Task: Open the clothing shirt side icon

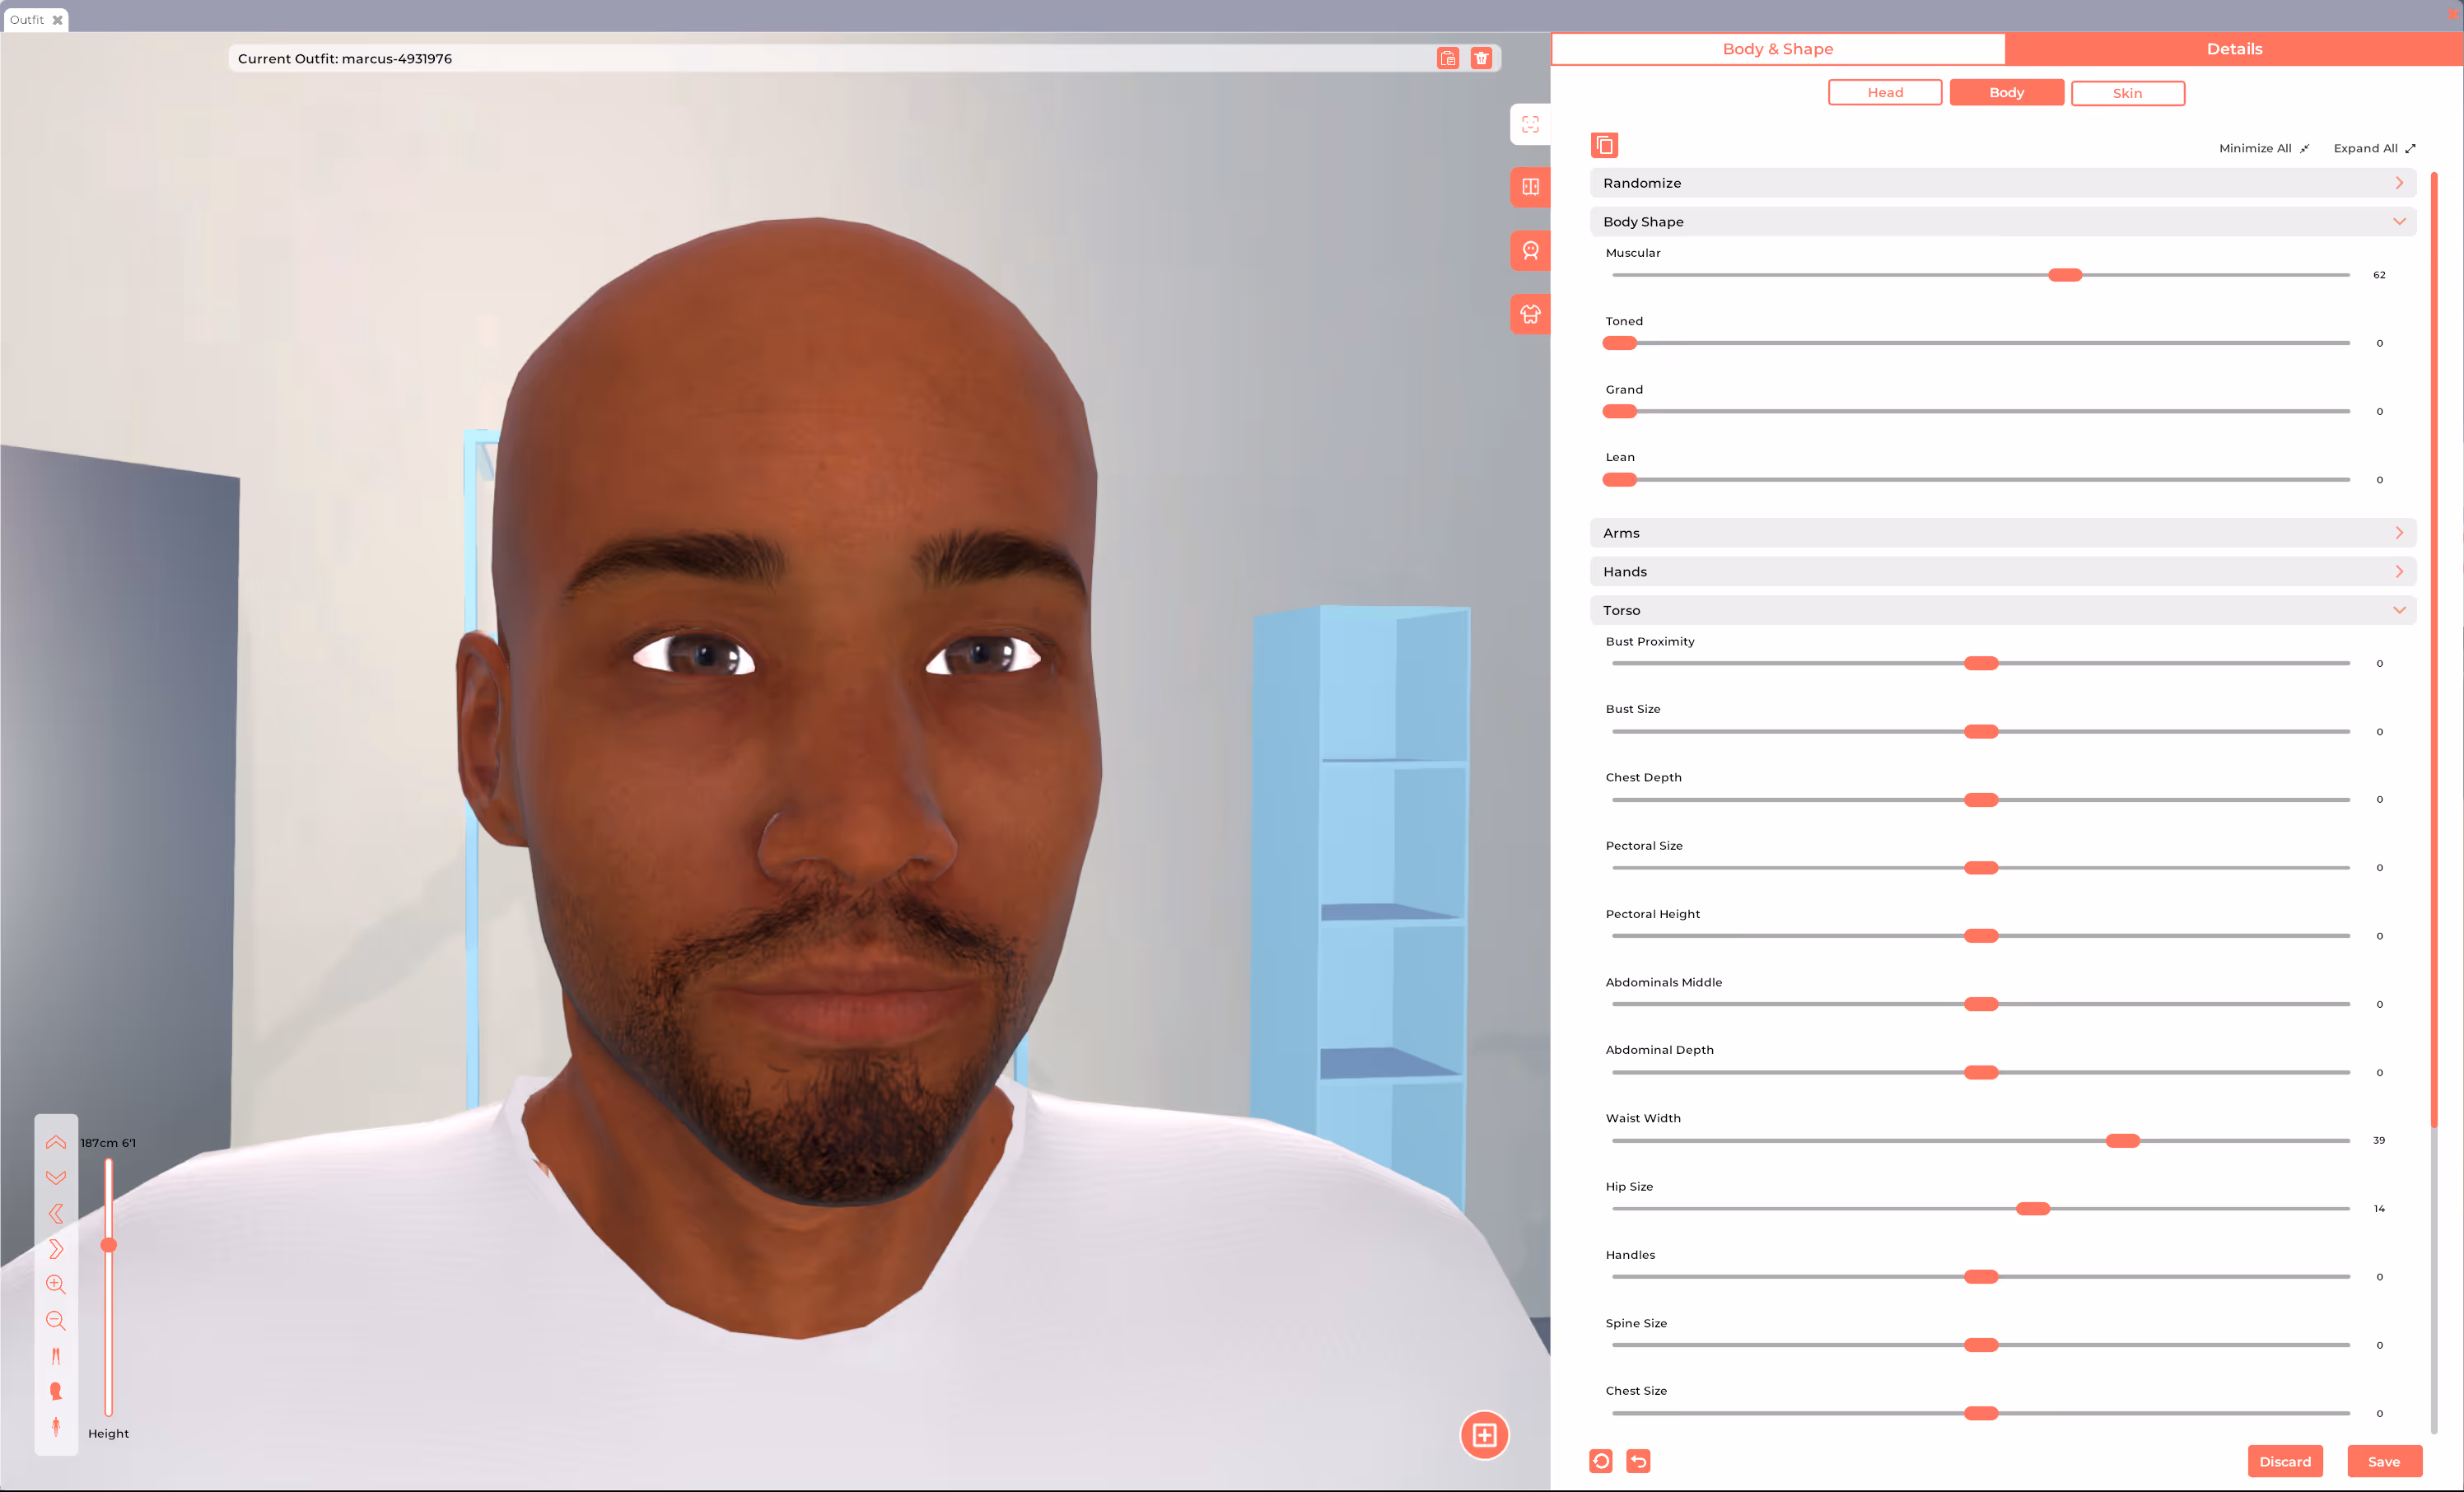Action: tap(1530, 314)
